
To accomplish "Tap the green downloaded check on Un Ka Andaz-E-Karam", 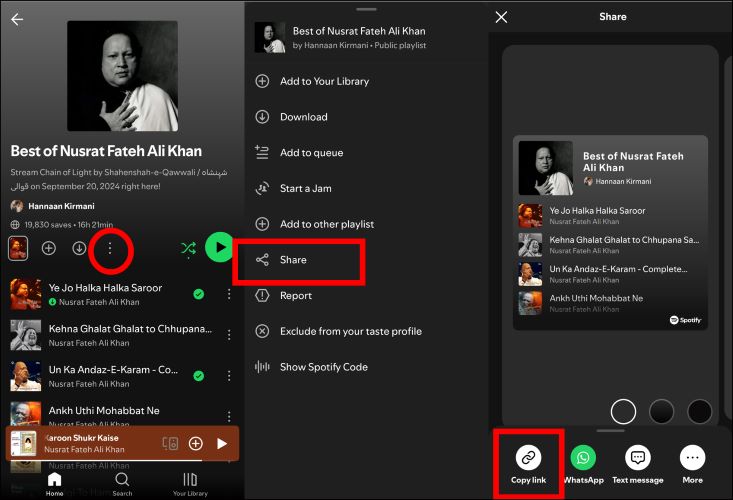I will 199,376.
